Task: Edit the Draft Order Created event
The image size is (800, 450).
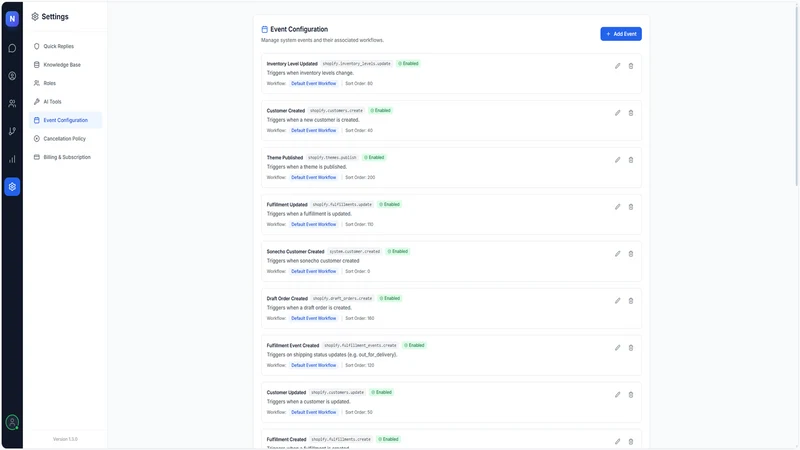Action: (x=617, y=301)
